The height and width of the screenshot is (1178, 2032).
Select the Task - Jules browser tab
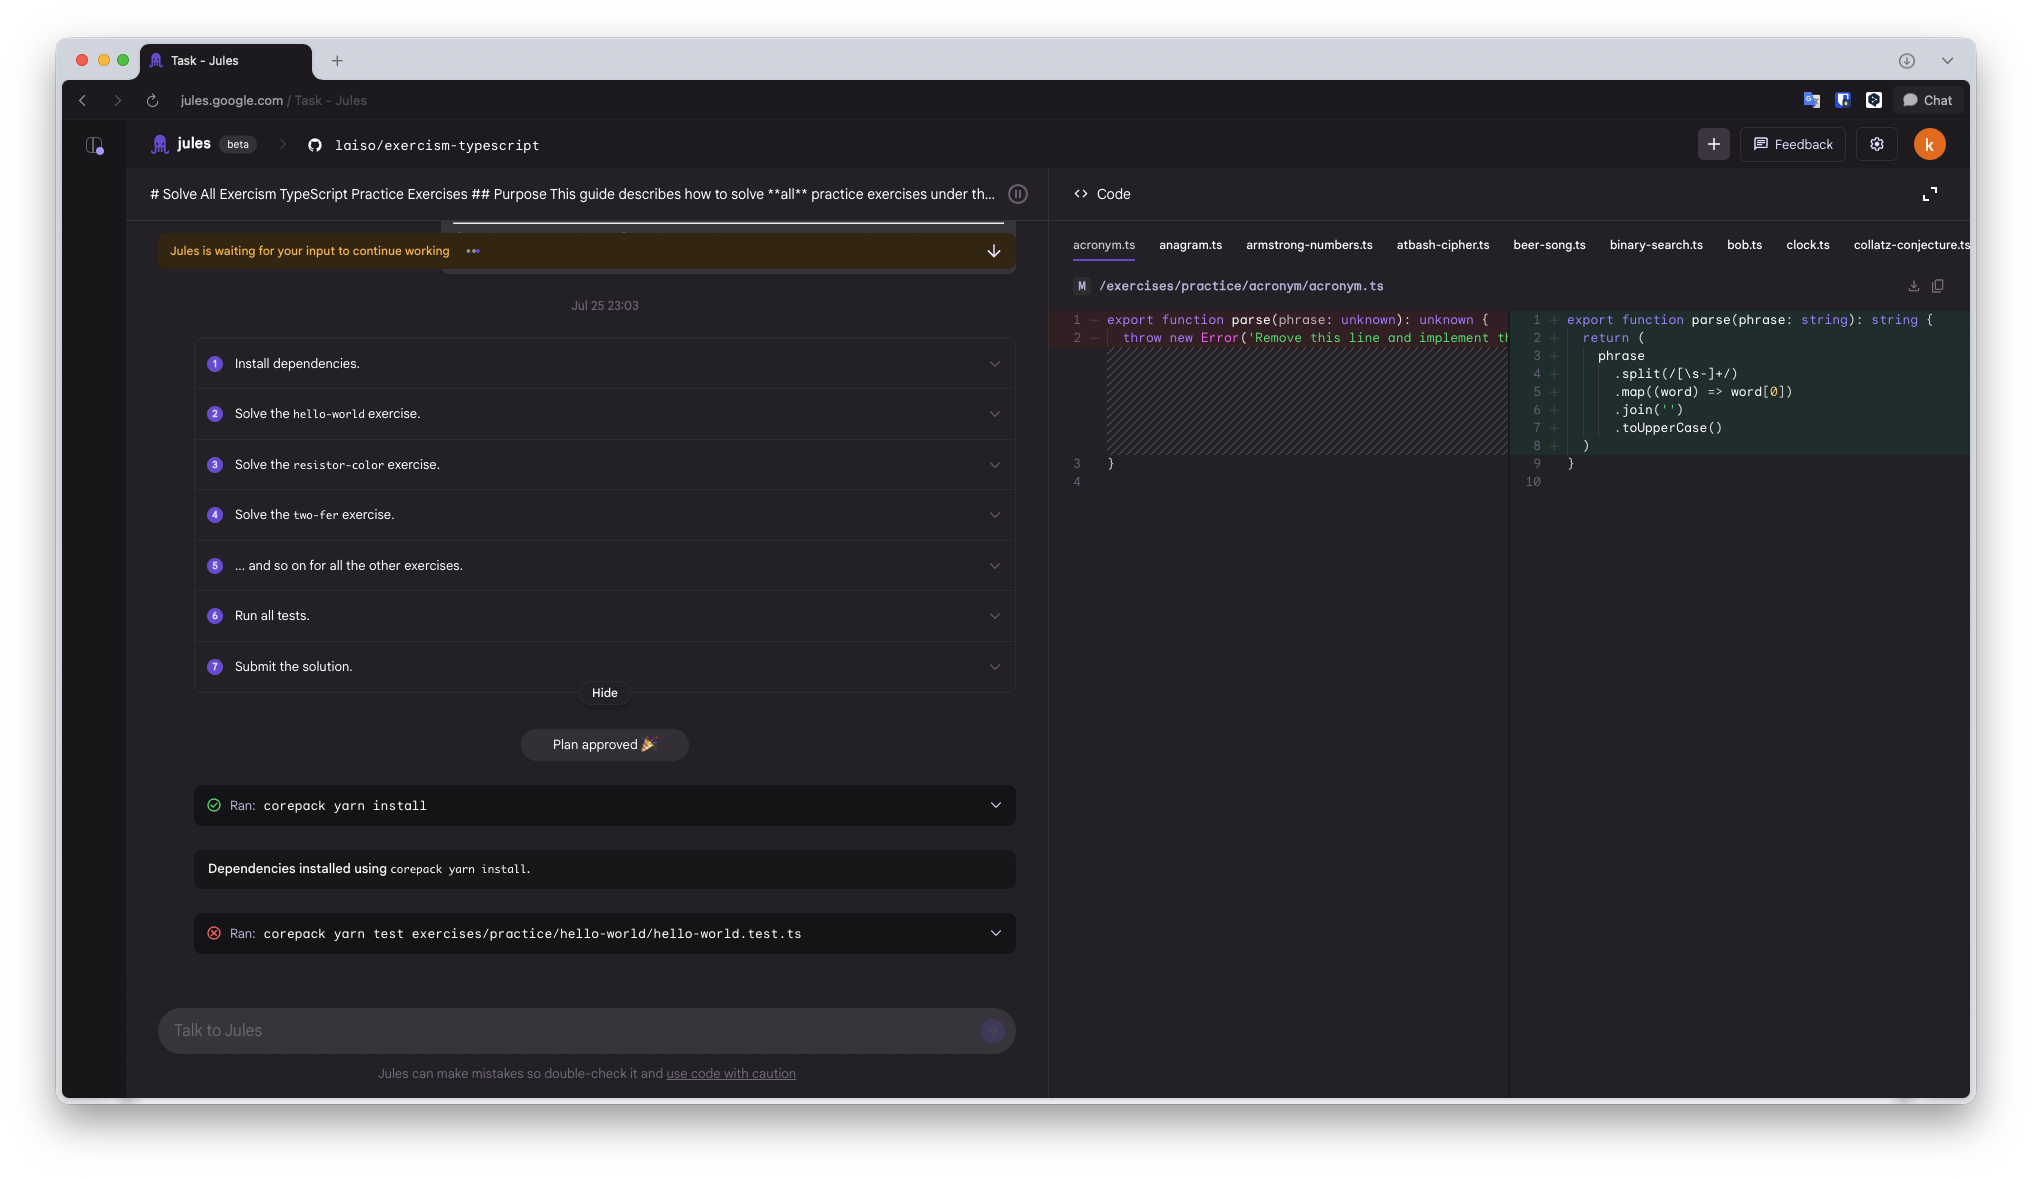(226, 61)
